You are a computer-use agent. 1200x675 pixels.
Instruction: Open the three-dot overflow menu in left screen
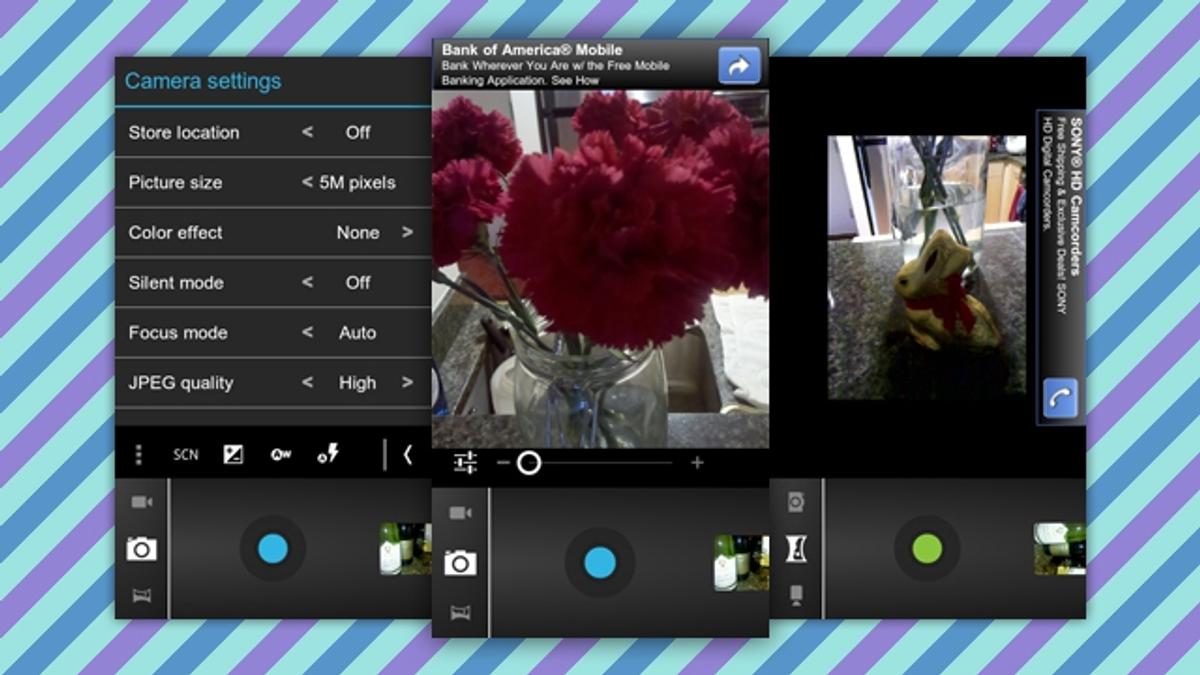[138, 455]
